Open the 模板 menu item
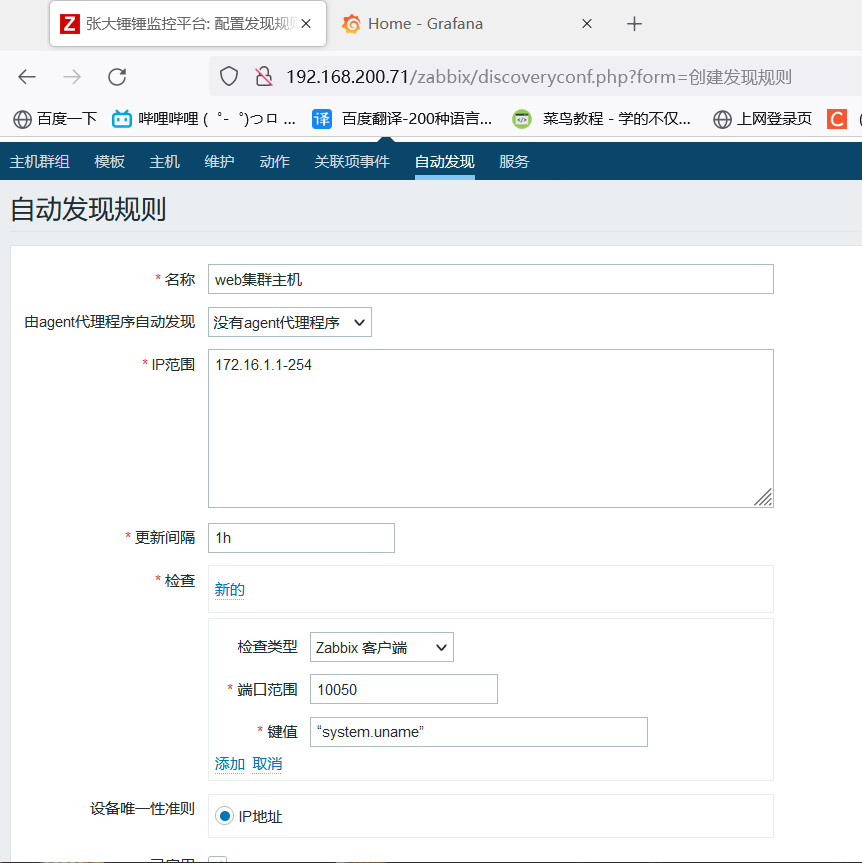This screenshot has width=862, height=863. pyautogui.click(x=110, y=161)
